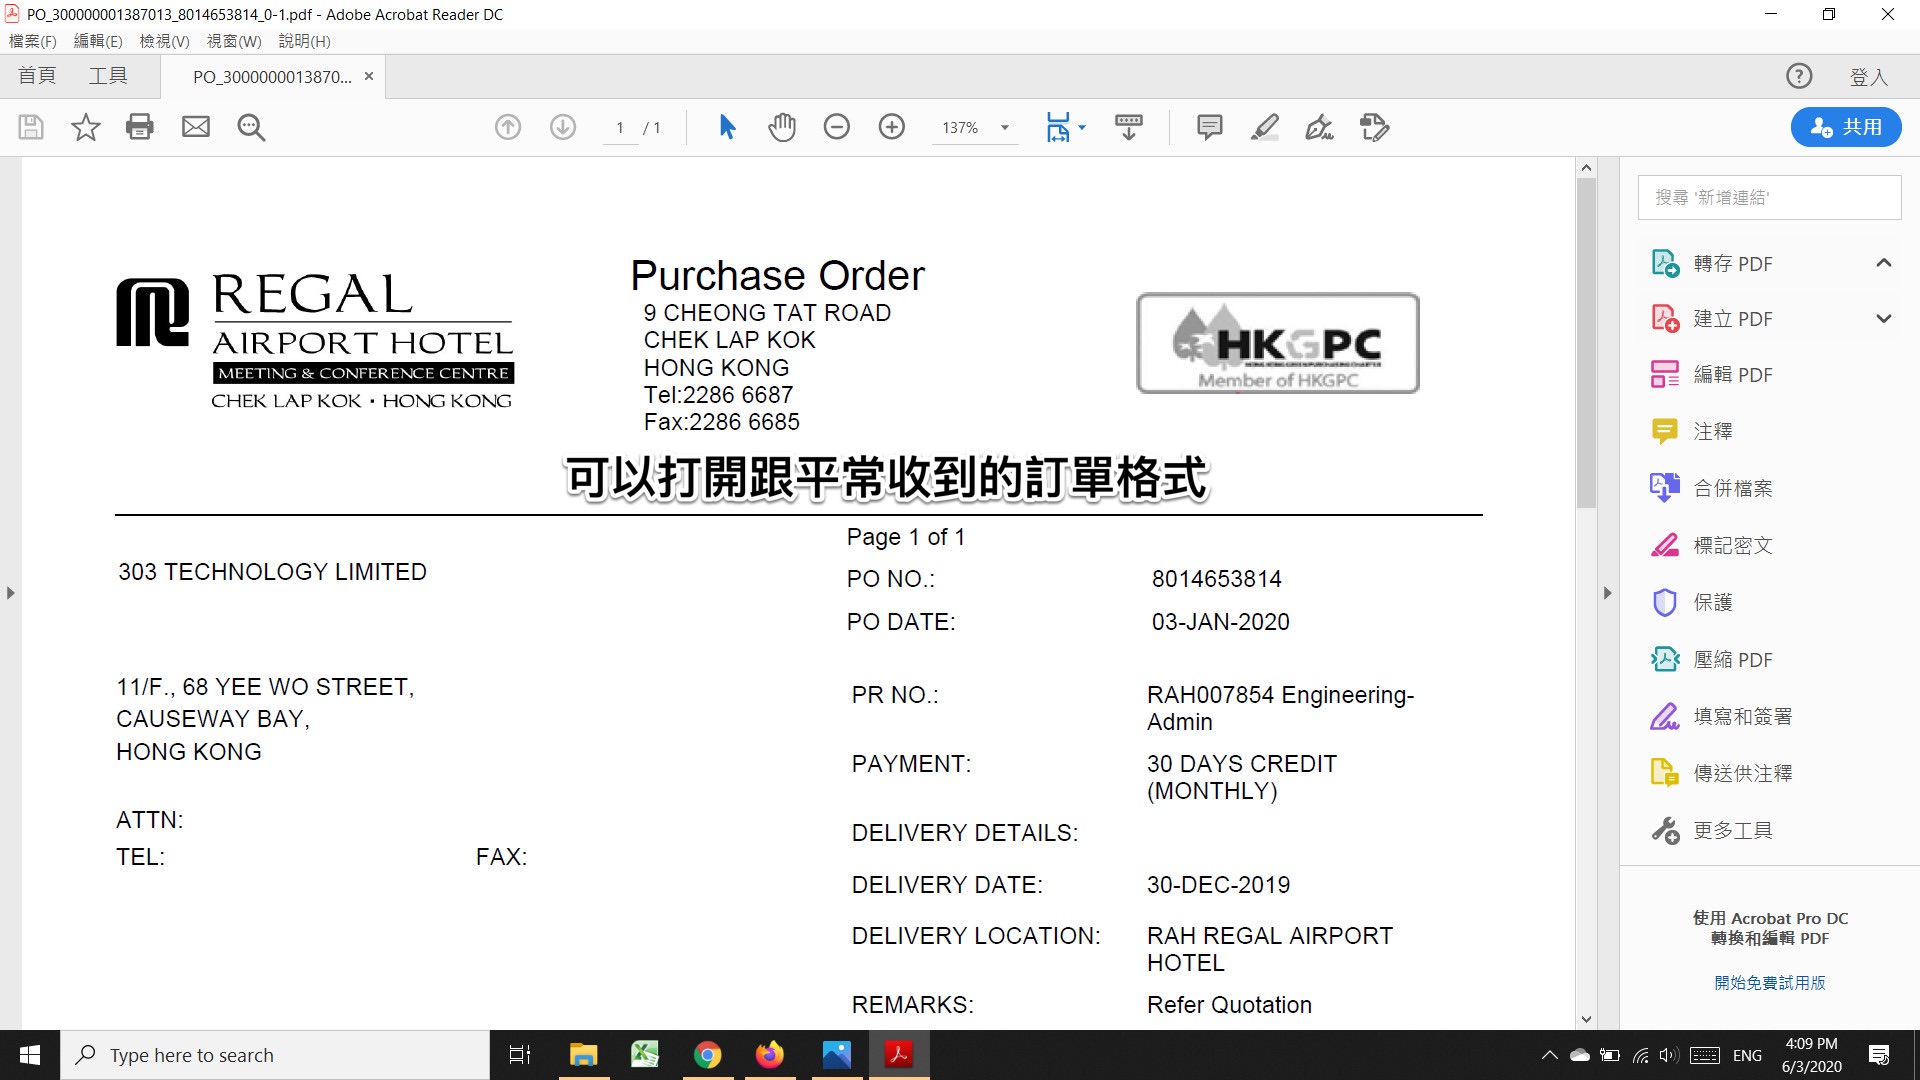This screenshot has width=1920, height=1080.
Task: Add a comment with speech bubble tool
Action: (x=1210, y=127)
